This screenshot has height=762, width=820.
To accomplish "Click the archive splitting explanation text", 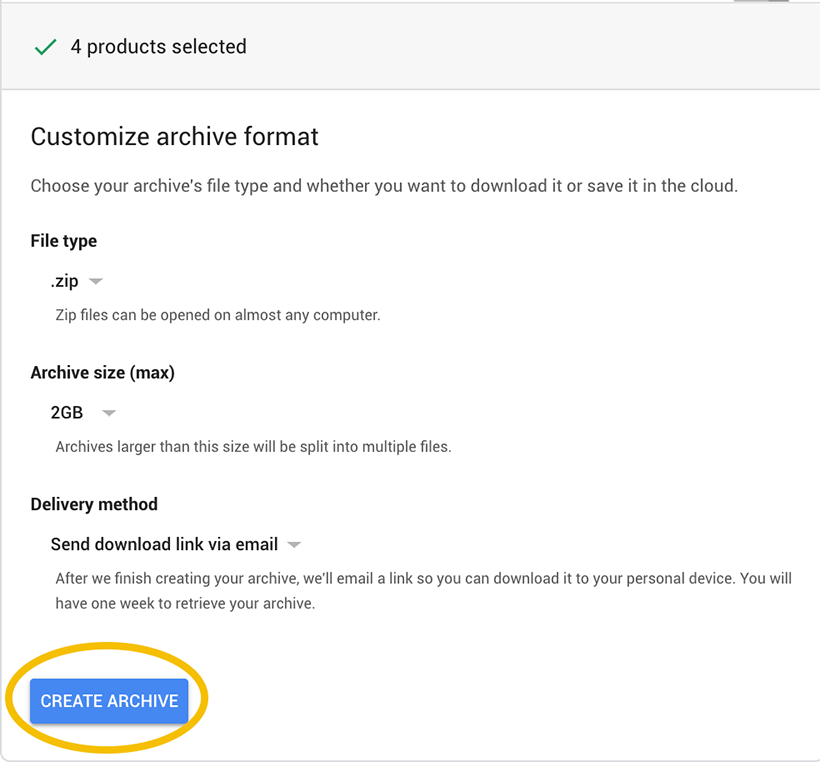I will click(252, 446).
